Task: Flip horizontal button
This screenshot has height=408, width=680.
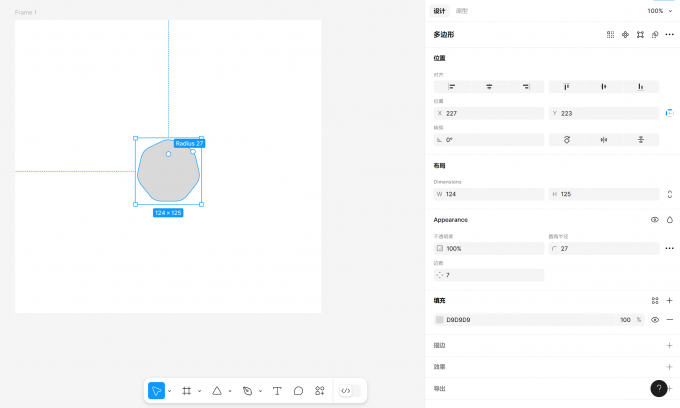Action: 604,140
